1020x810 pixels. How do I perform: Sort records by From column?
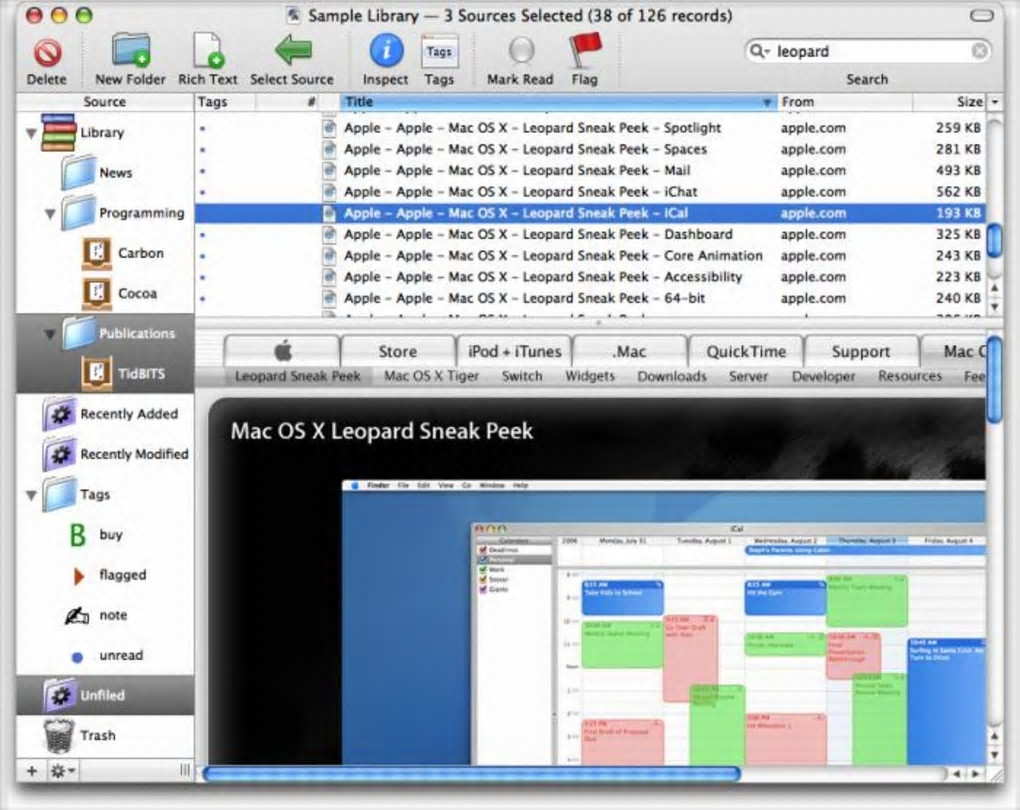pos(844,102)
